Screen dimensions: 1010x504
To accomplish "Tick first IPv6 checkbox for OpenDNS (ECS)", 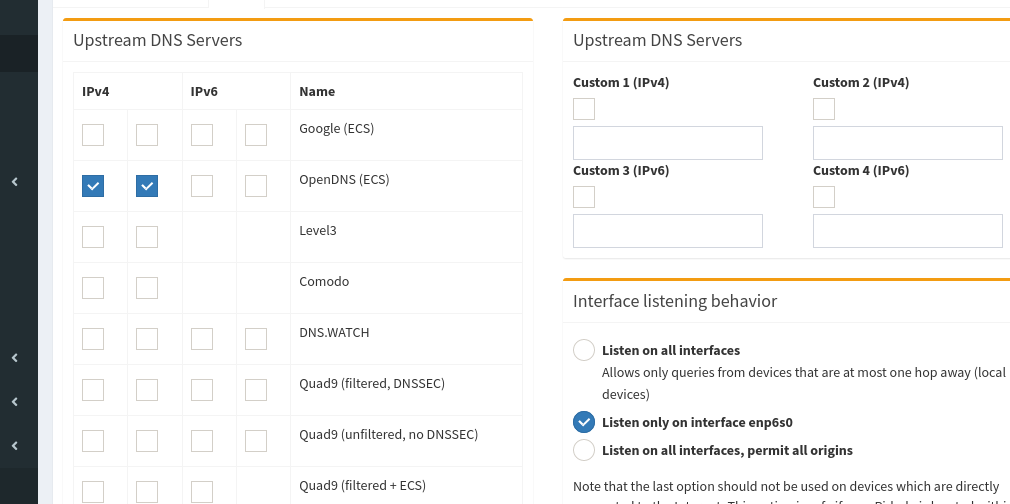I will coord(202,186).
